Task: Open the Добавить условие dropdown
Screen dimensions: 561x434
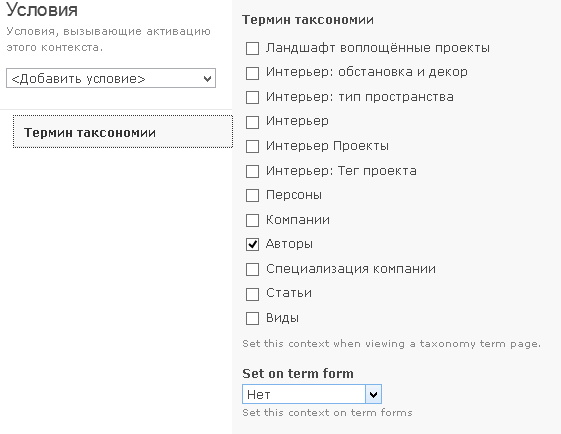Action: pos(111,78)
